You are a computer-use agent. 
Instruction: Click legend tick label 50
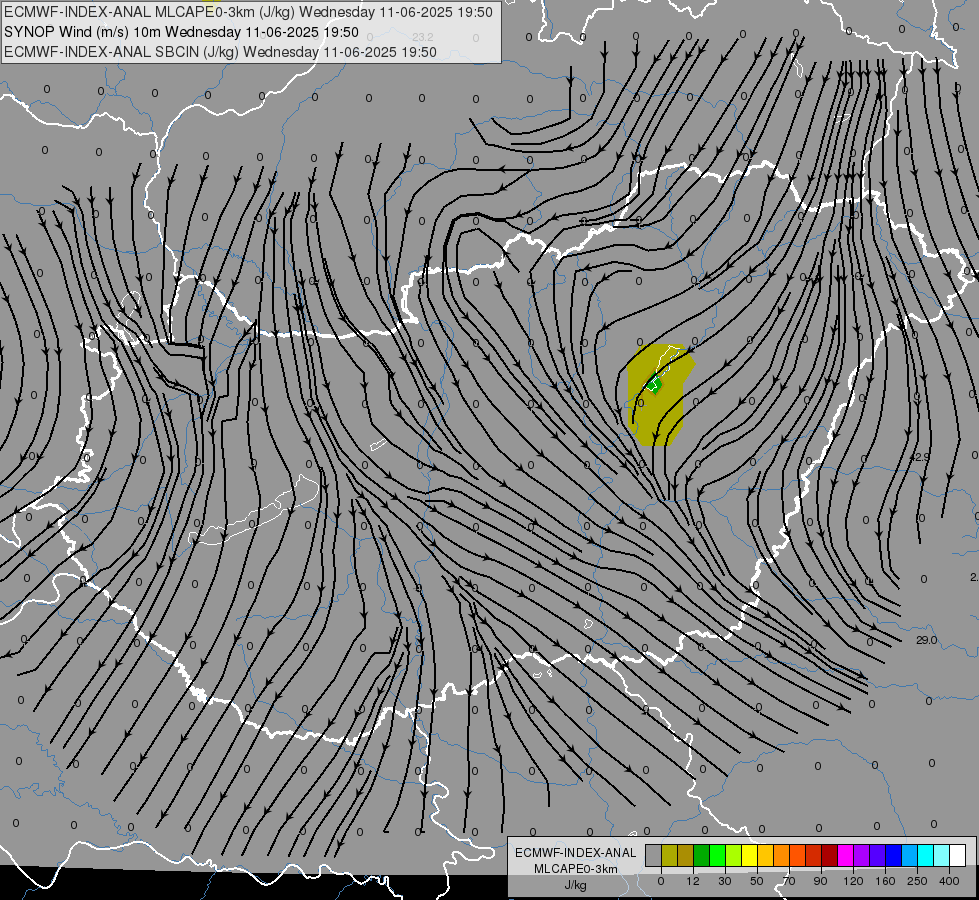coord(757,881)
